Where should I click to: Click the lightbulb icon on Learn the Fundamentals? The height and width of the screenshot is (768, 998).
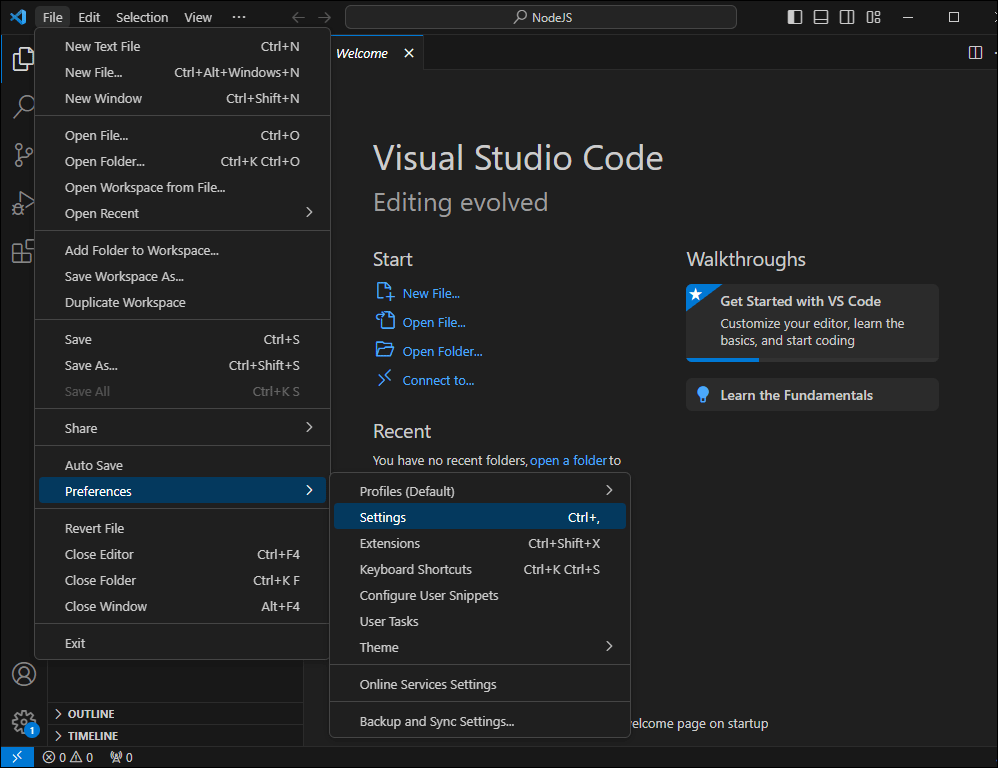click(703, 394)
